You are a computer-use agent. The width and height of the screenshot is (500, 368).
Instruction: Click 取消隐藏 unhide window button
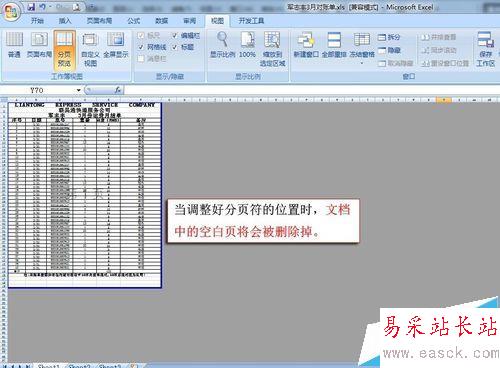(396, 63)
